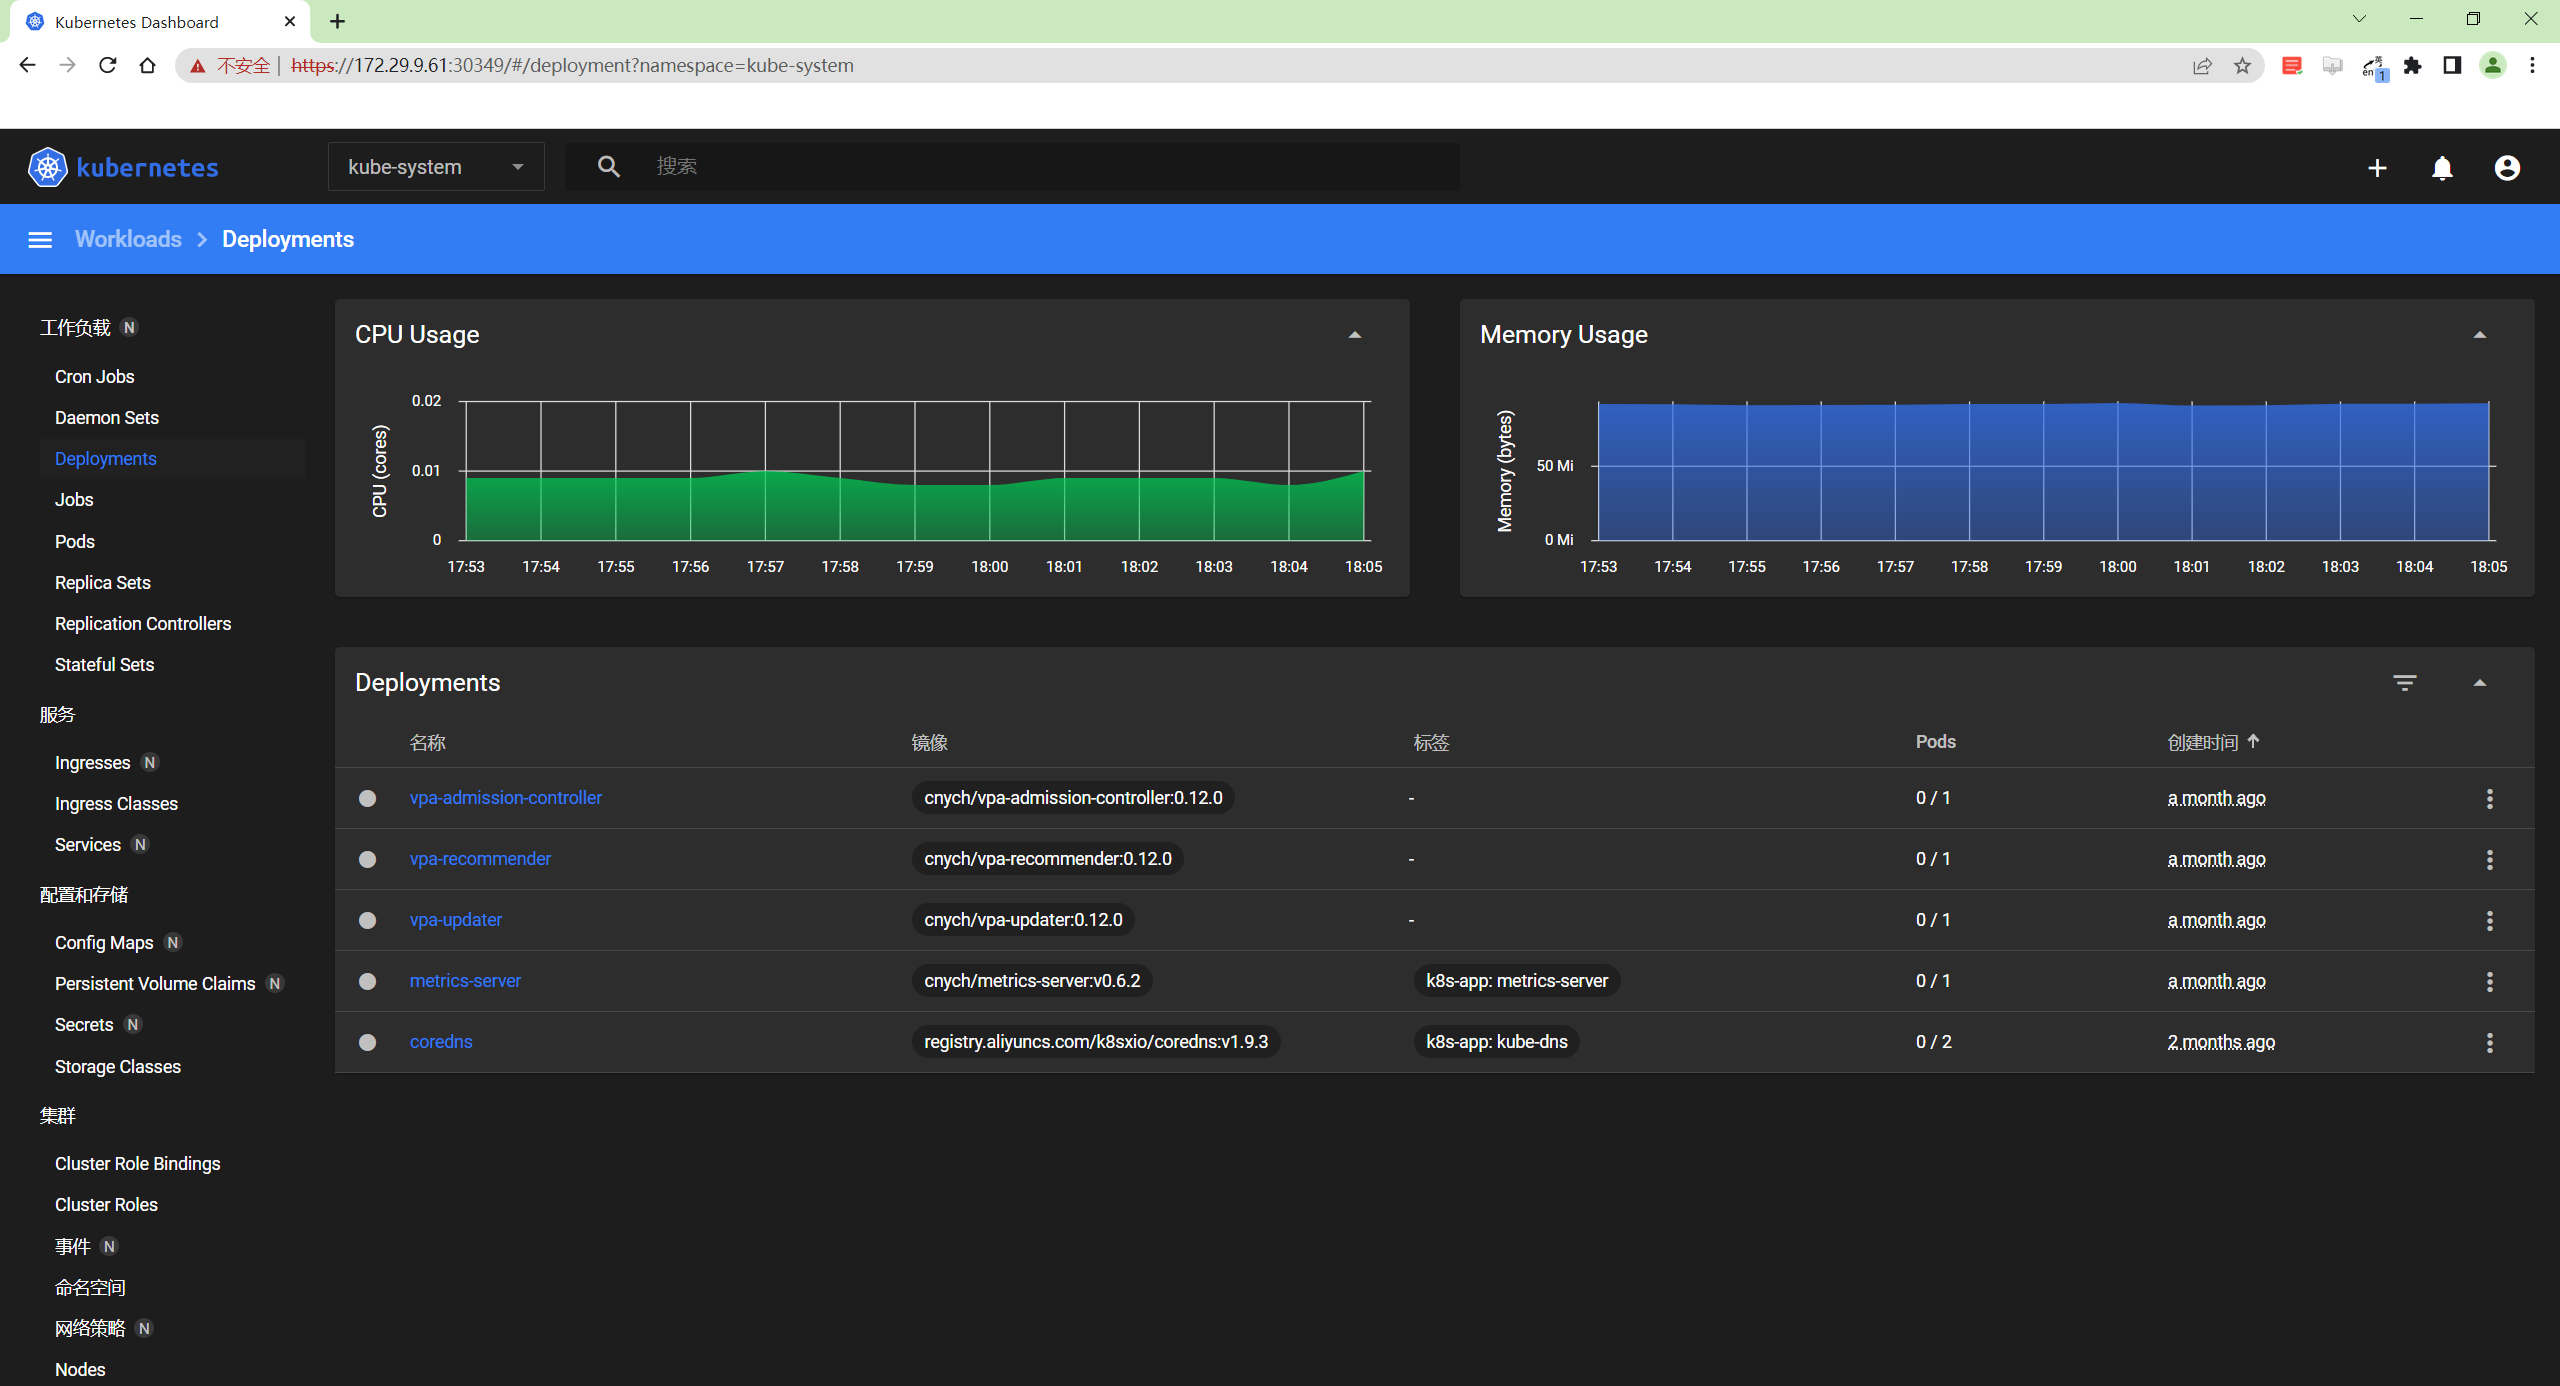Open browser extensions puzzle icon

pos(2412,65)
